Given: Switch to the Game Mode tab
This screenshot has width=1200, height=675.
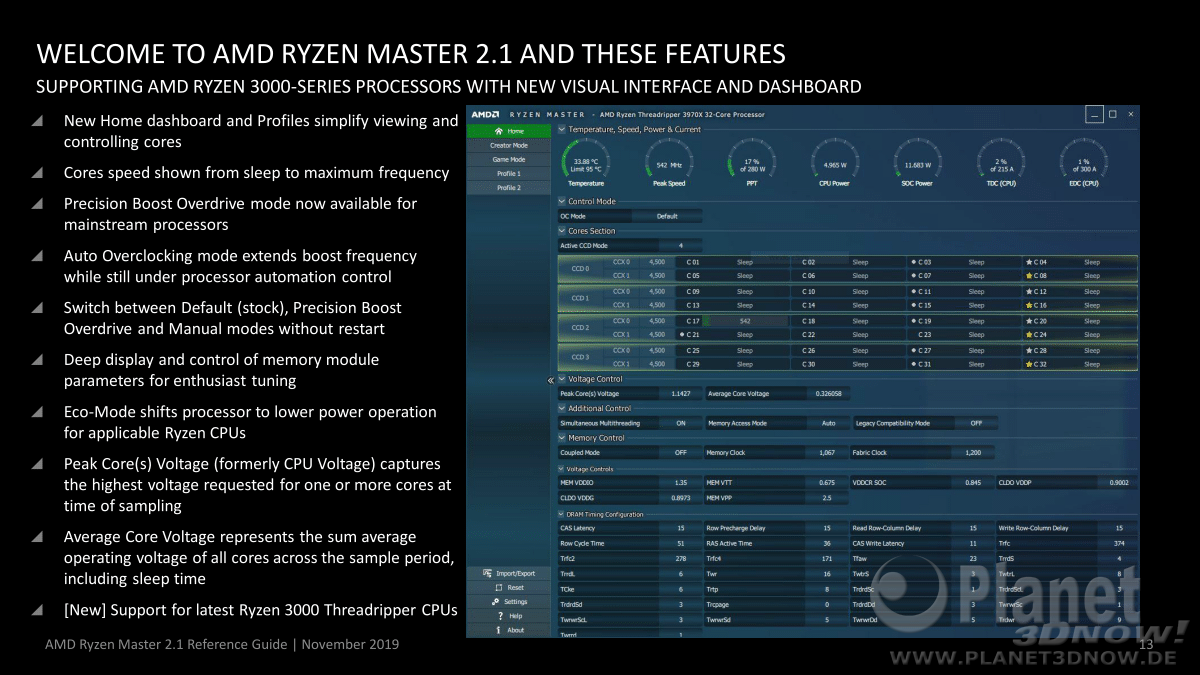Looking at the screenshot, I should click(509, 159).
